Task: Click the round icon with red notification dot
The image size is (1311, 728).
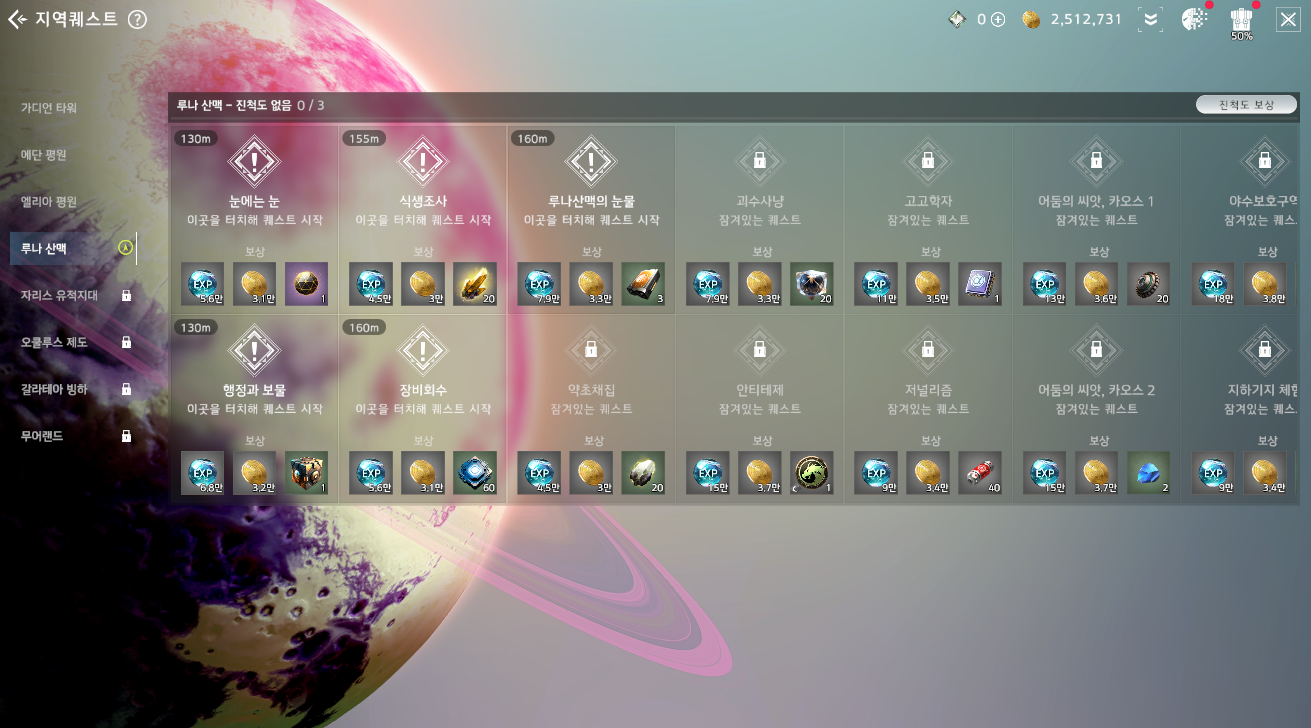Action: (1194, 19)
